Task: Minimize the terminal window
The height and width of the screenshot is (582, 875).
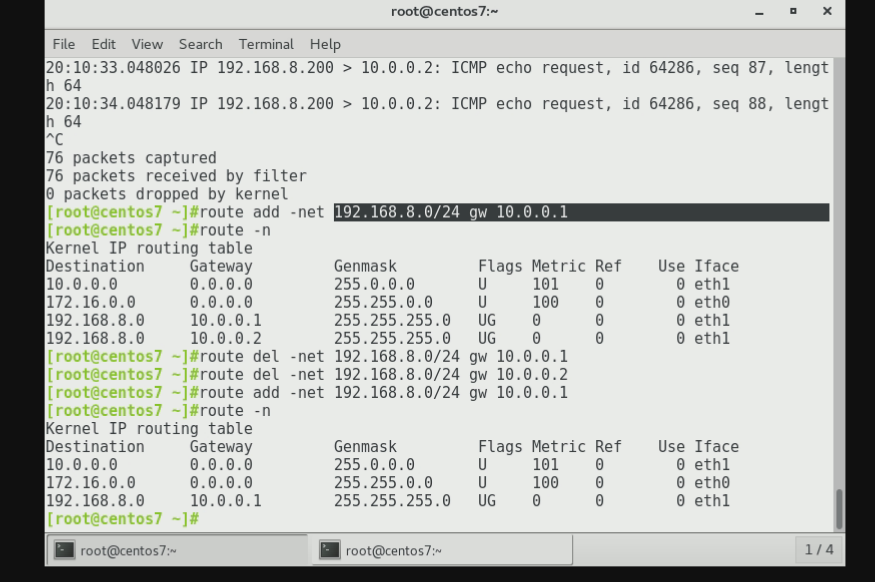Action: pyautogui.click(x=759, y=12)
